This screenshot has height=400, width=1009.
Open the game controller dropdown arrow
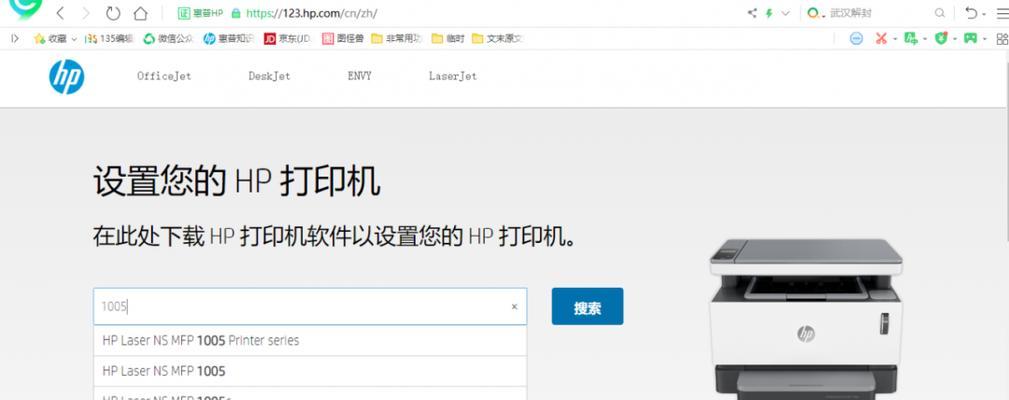coord(985,39)
